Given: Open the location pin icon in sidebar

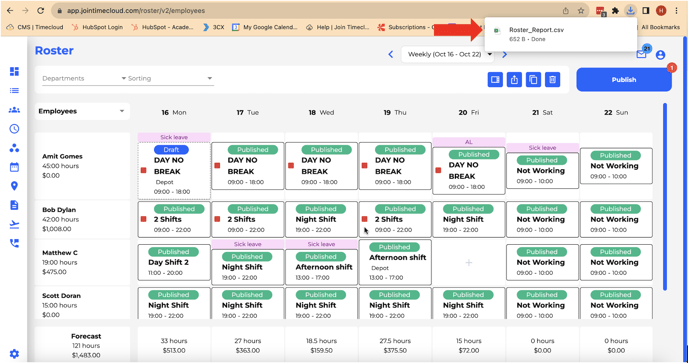Looking at the screenshot, I should click(x=14, y=186).
